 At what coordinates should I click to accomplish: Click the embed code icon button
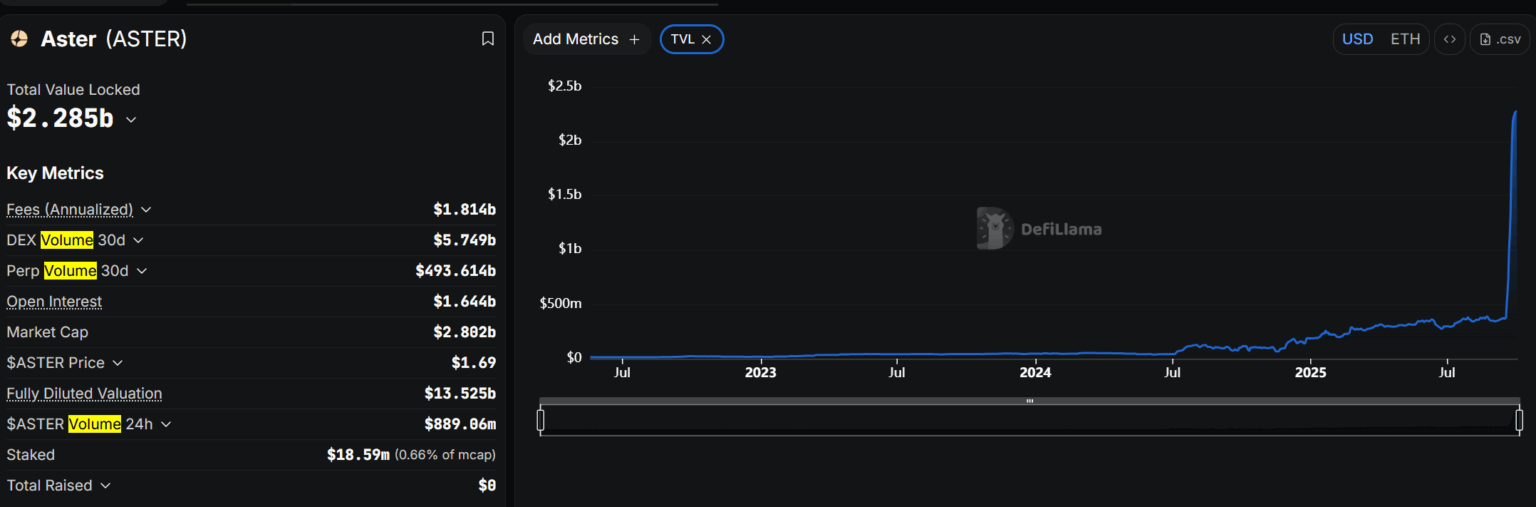point(1449,39)
